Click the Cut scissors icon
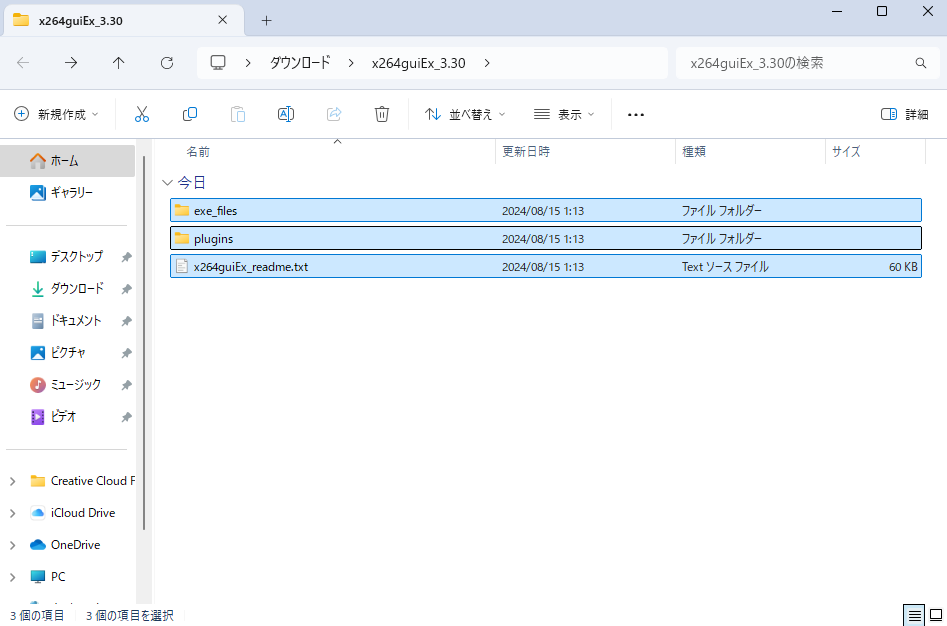This screenshot has width=947, height=626. (x=141, y=114)
